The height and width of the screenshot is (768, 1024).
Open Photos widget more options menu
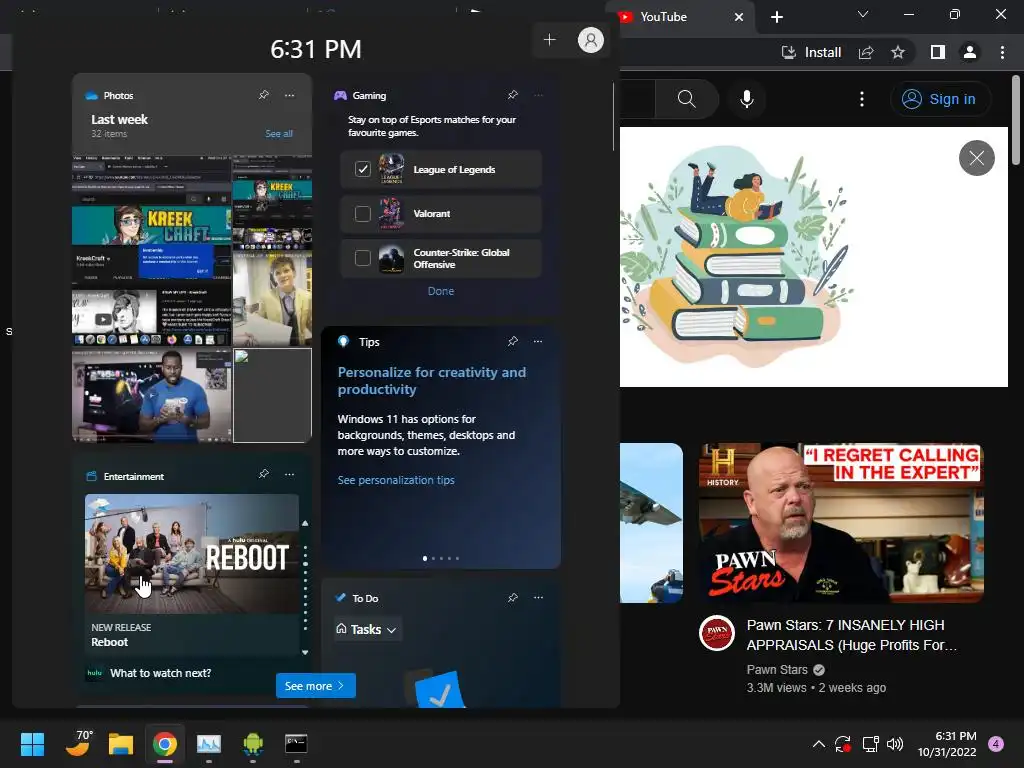pyautogui.click(x=289, y=95)
